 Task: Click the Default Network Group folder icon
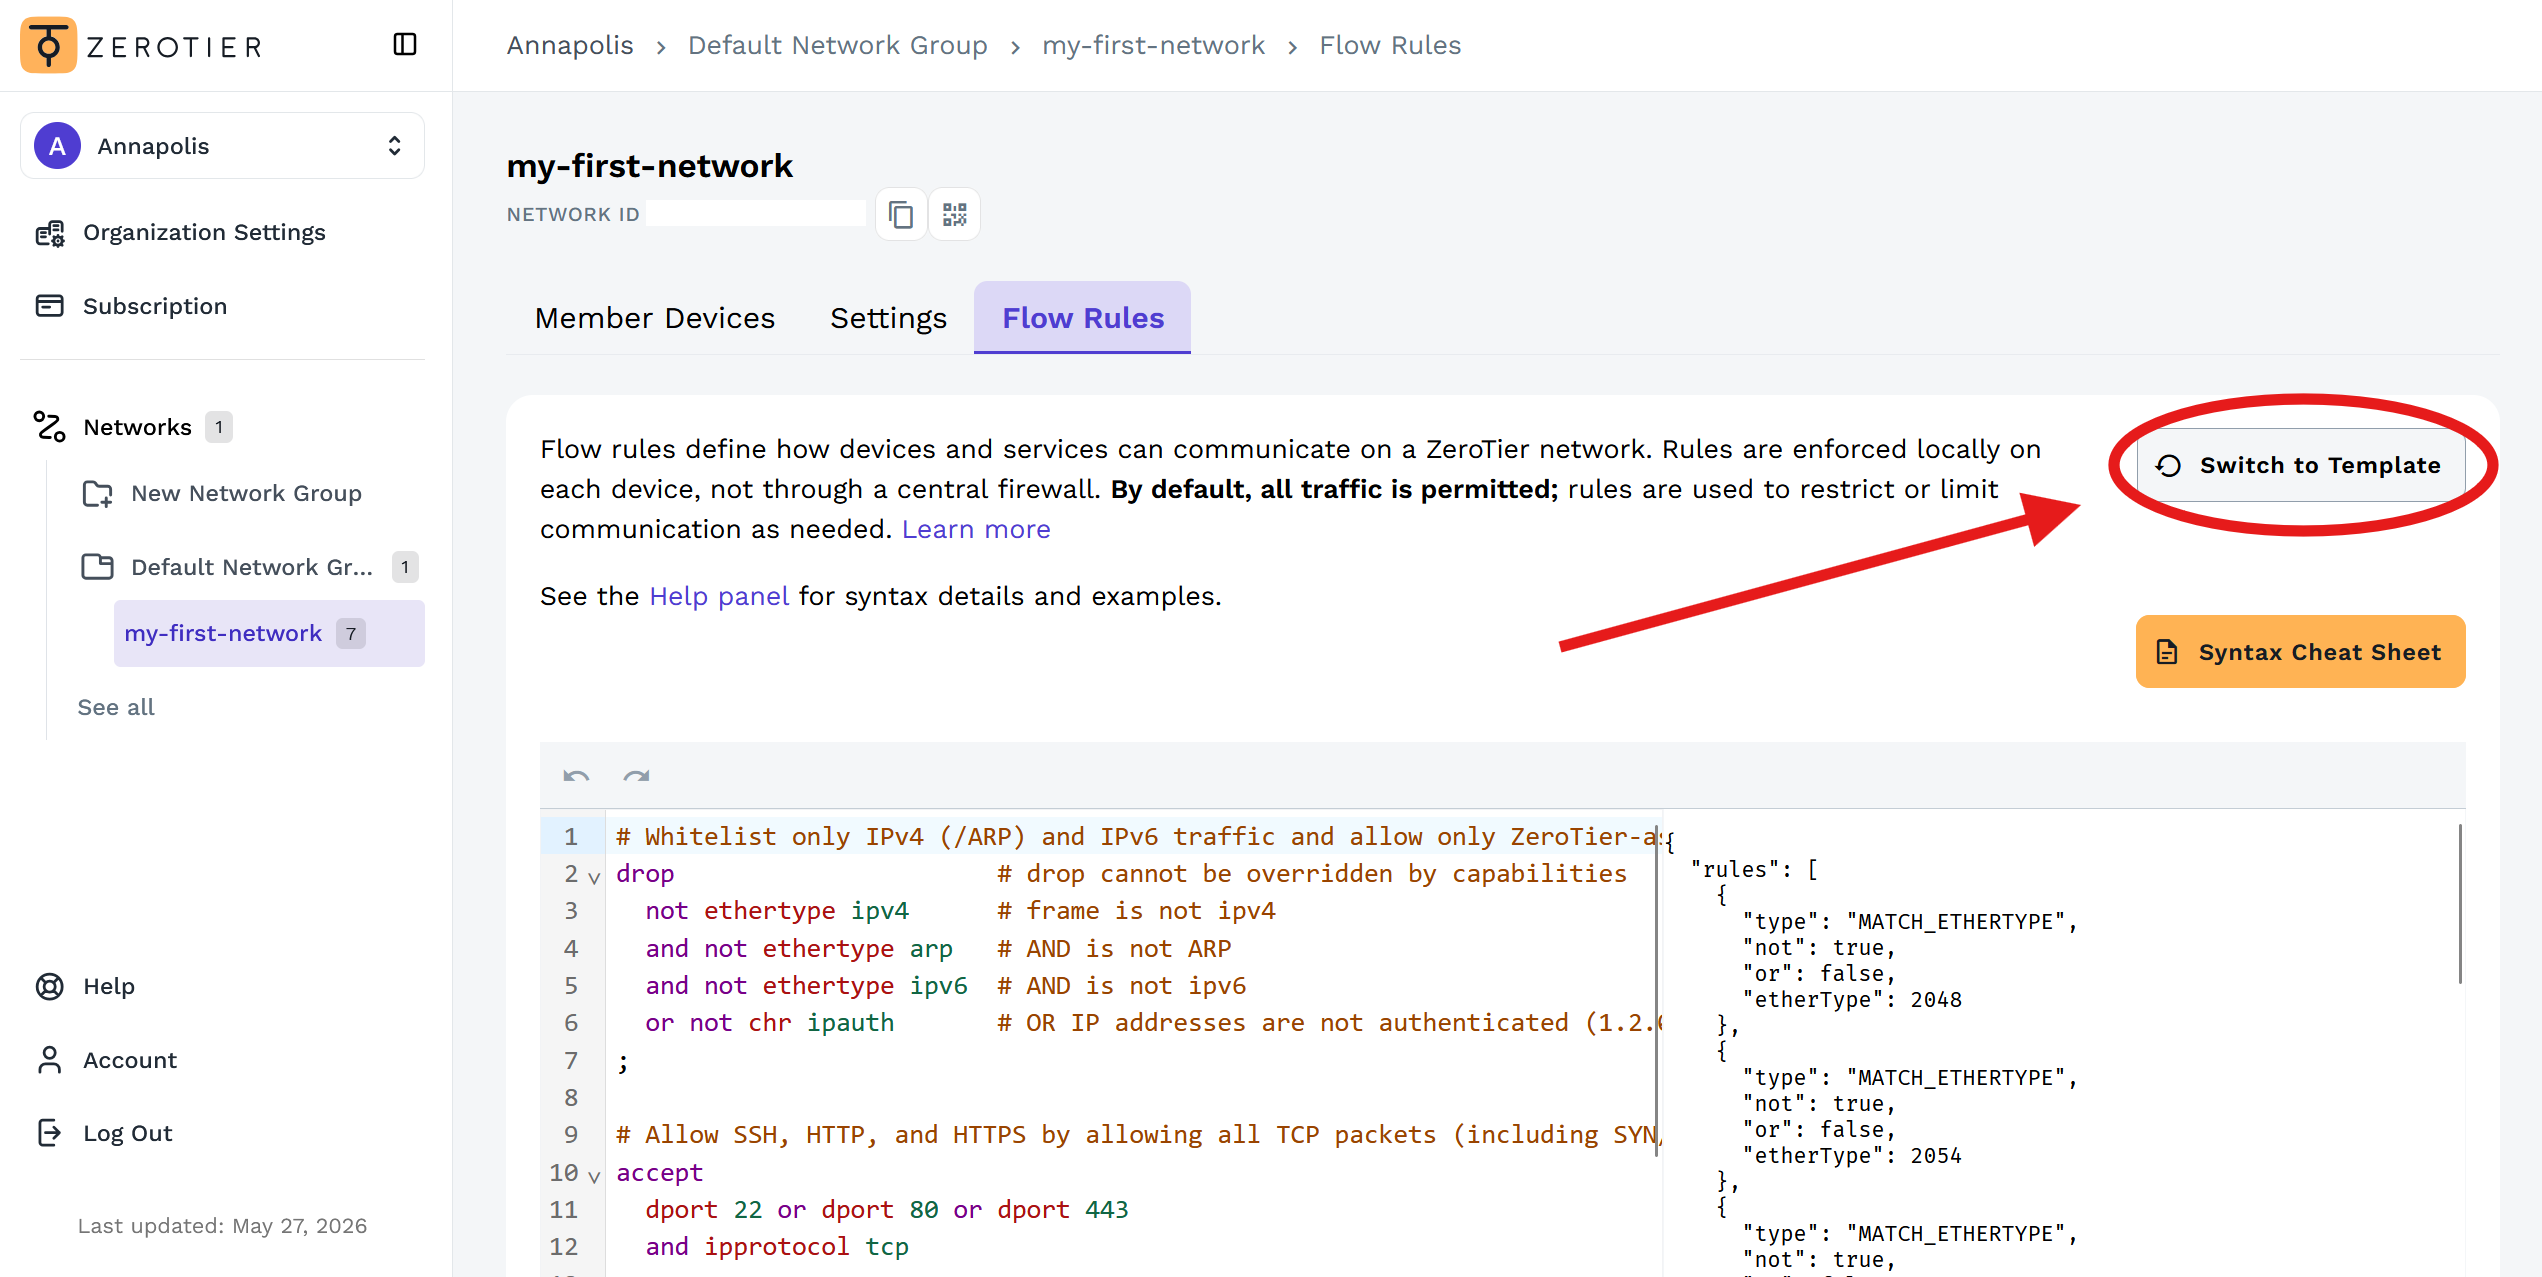[x=97, y=567]
